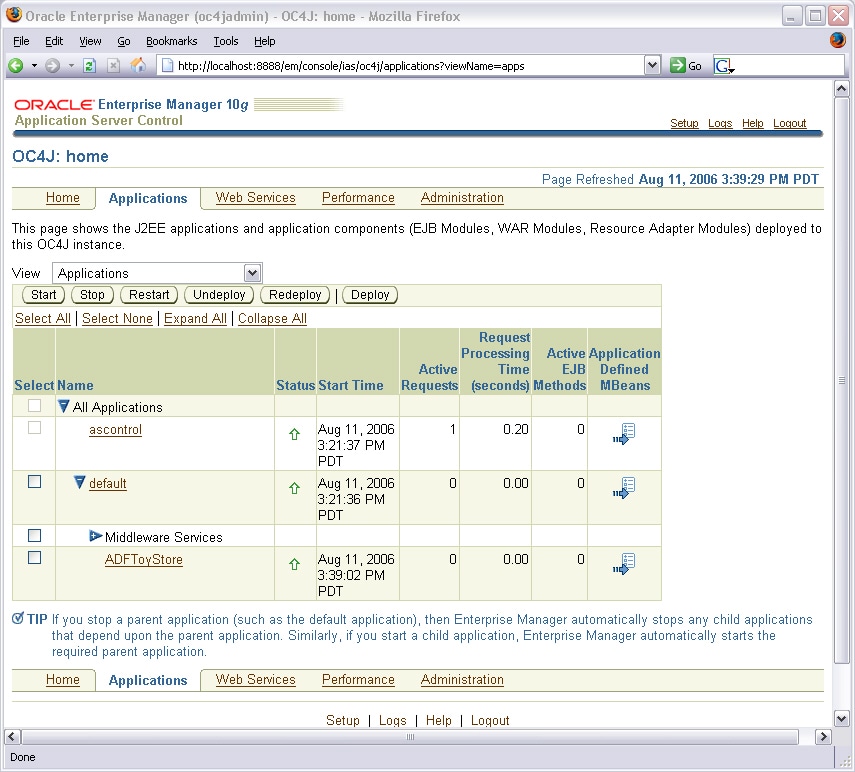Click the Select All link
Image resolution: width=855 pixels, height=772 pixels.
[x=43, y=318]
